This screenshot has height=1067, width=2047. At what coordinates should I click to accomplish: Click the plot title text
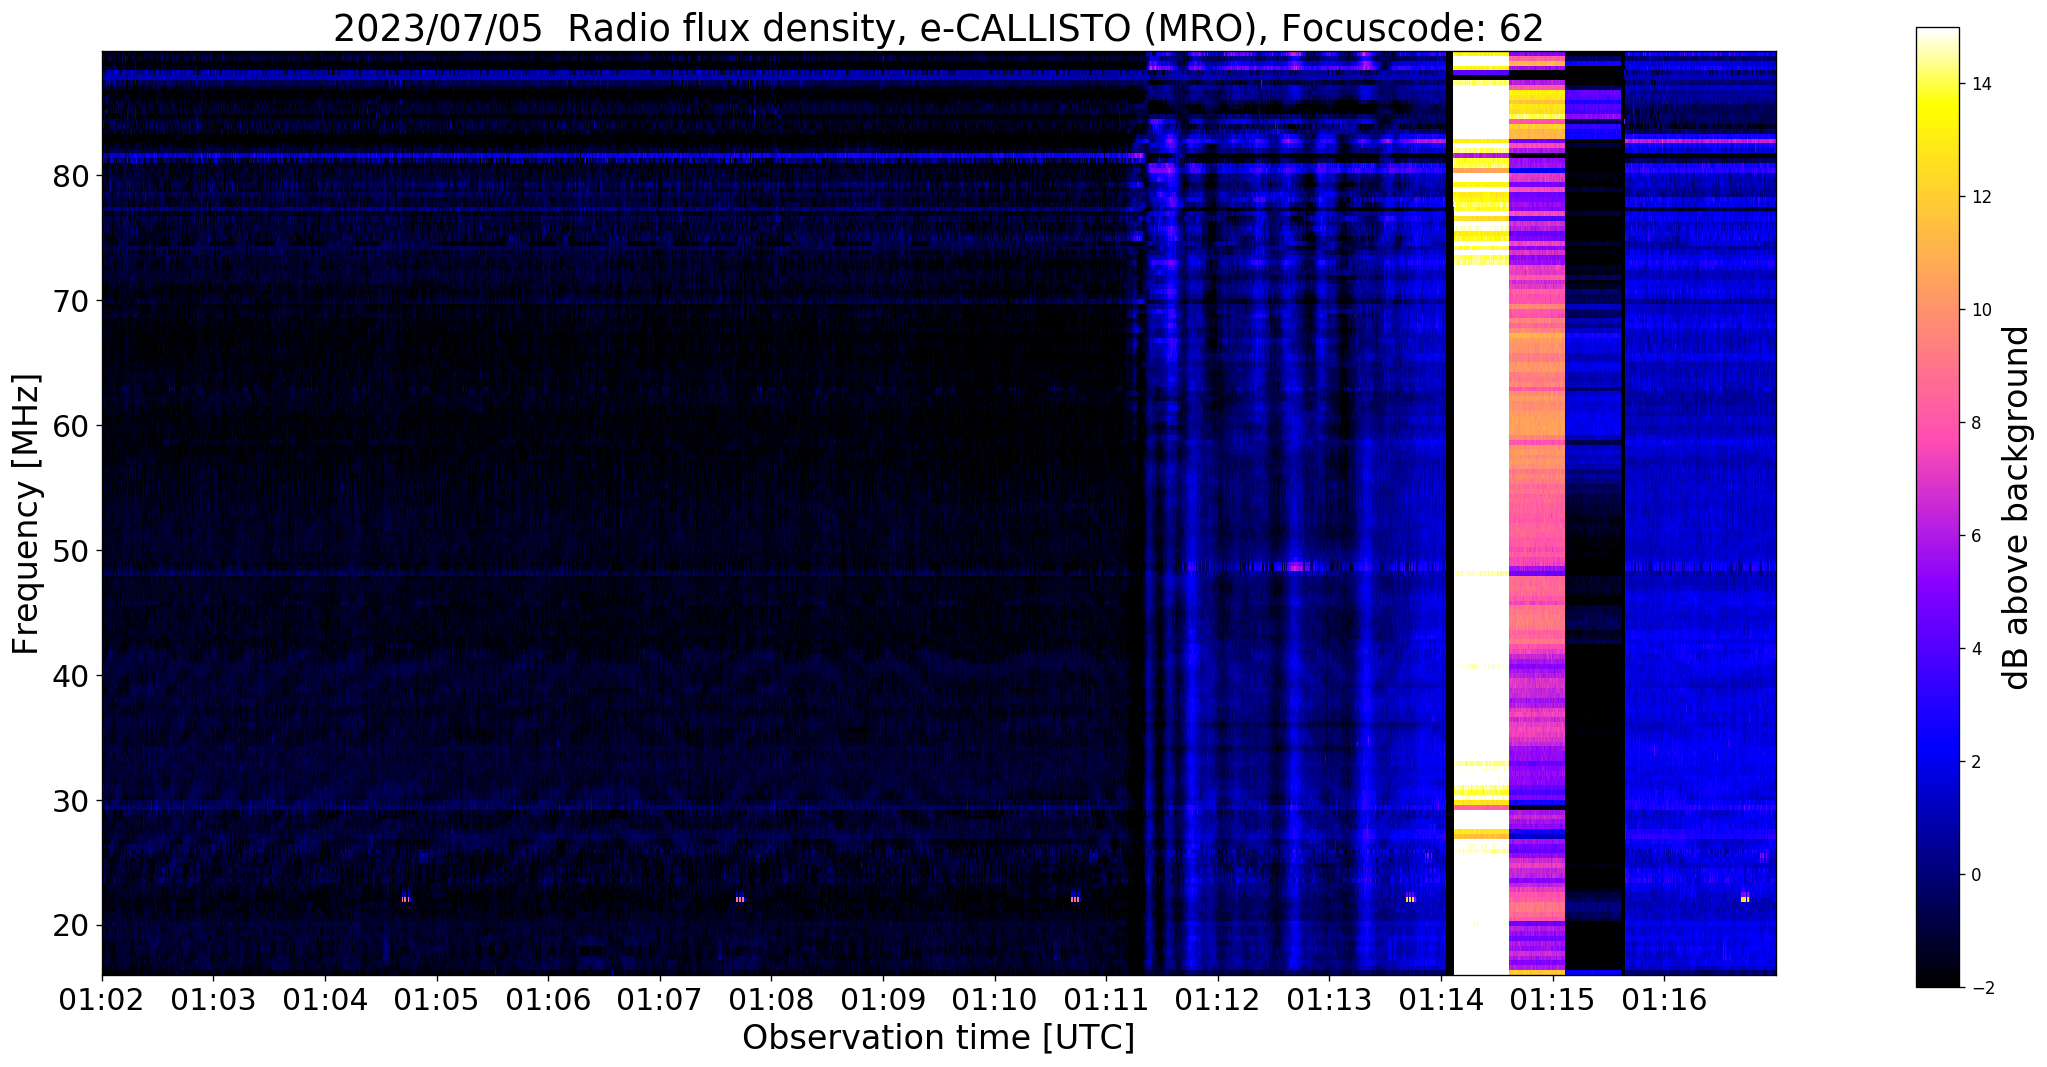coord(938,28)
